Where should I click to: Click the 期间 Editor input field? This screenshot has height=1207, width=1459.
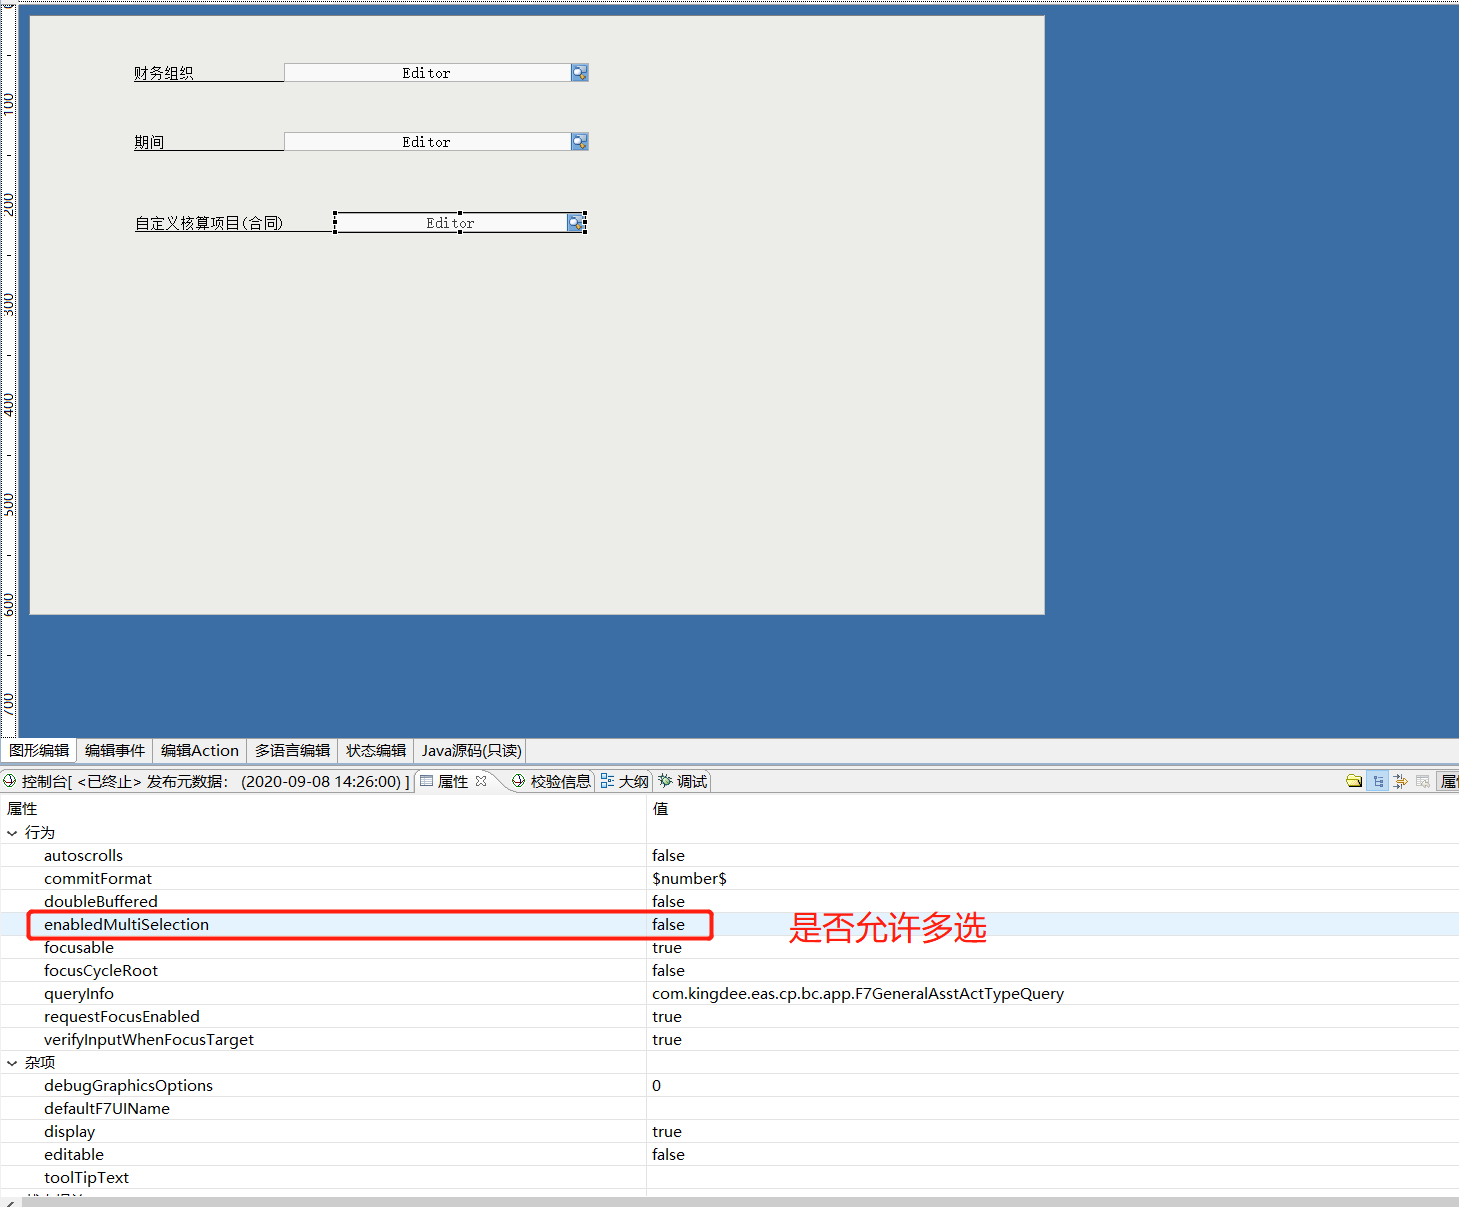tap(425, 141)
